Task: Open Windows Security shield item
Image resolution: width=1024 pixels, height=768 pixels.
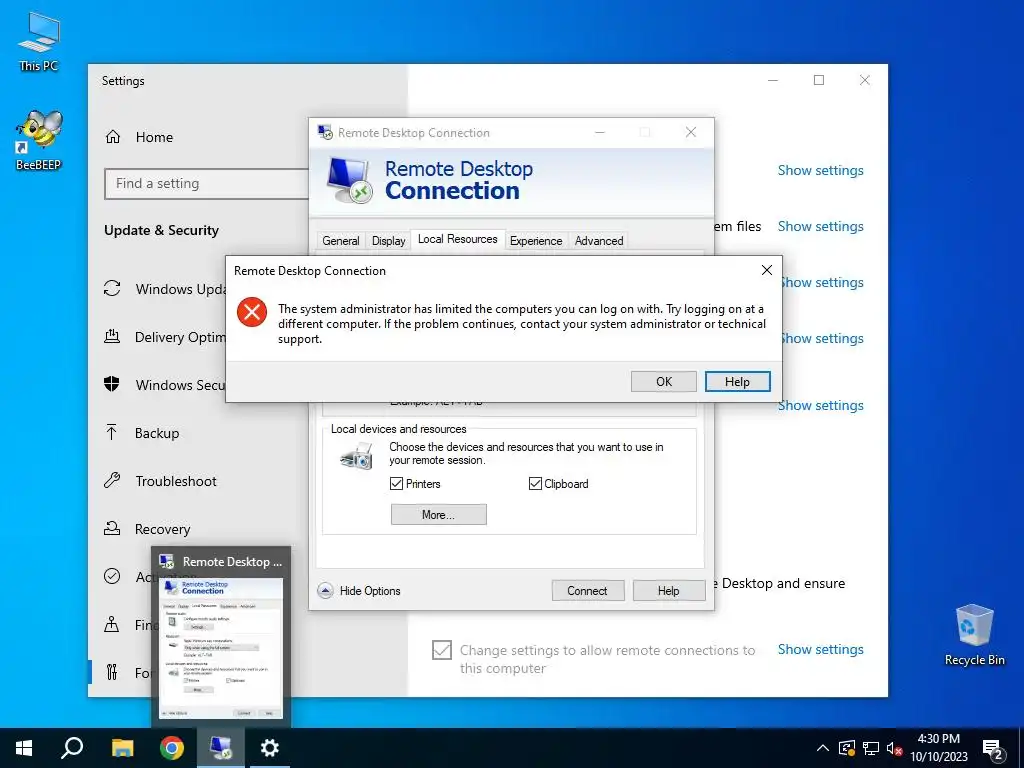Action: tap(164, 385)
